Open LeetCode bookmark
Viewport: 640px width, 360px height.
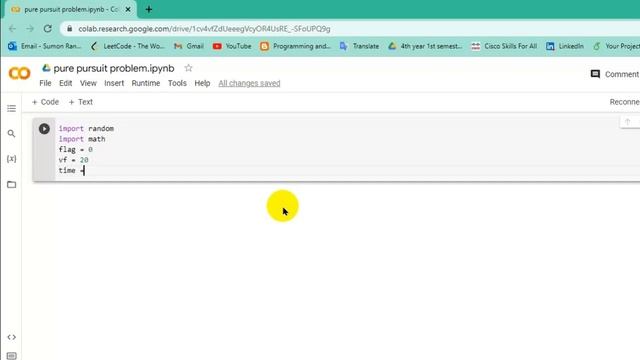128,46
